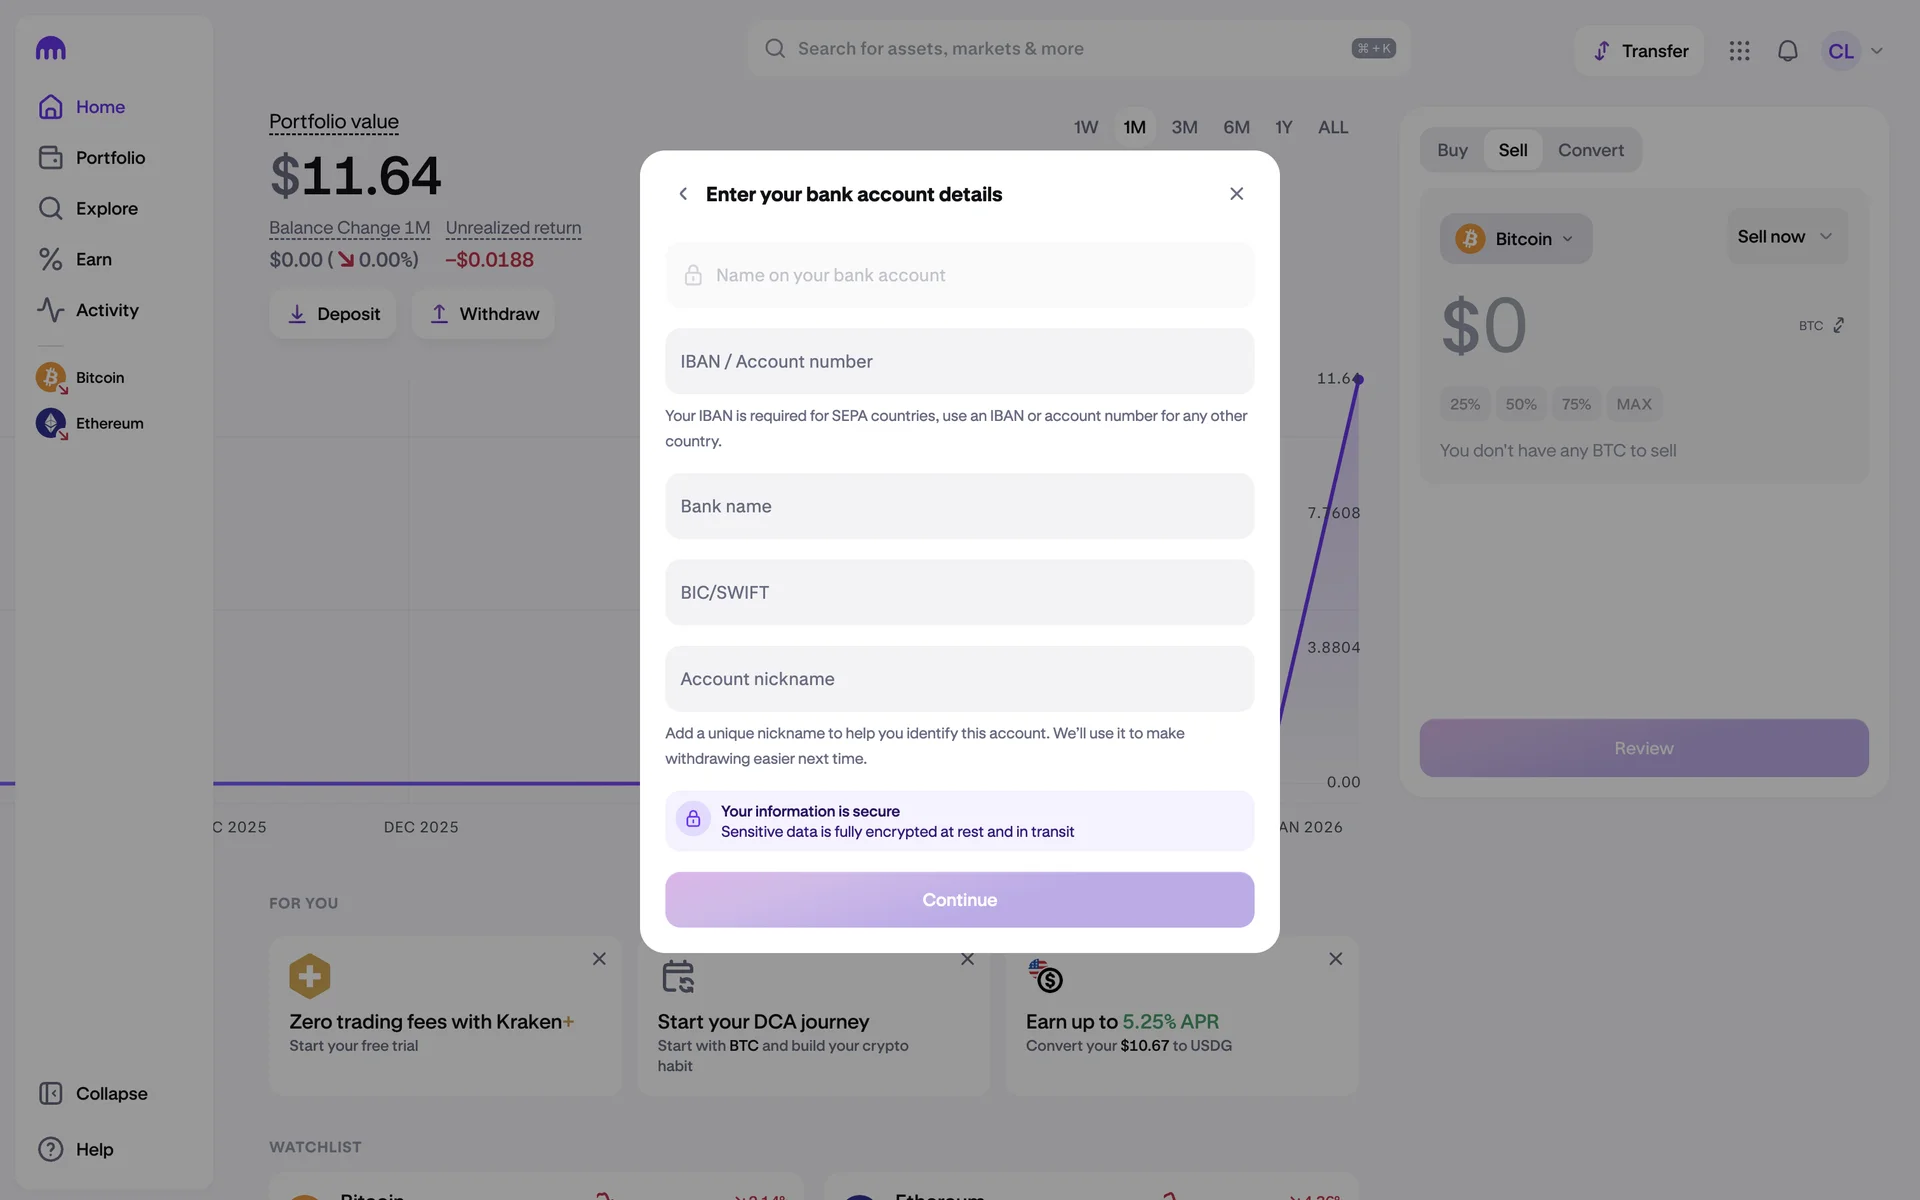Focus the Bank name input field
This screenshot has height=1200, width=1920.
[x=959, y=506]
